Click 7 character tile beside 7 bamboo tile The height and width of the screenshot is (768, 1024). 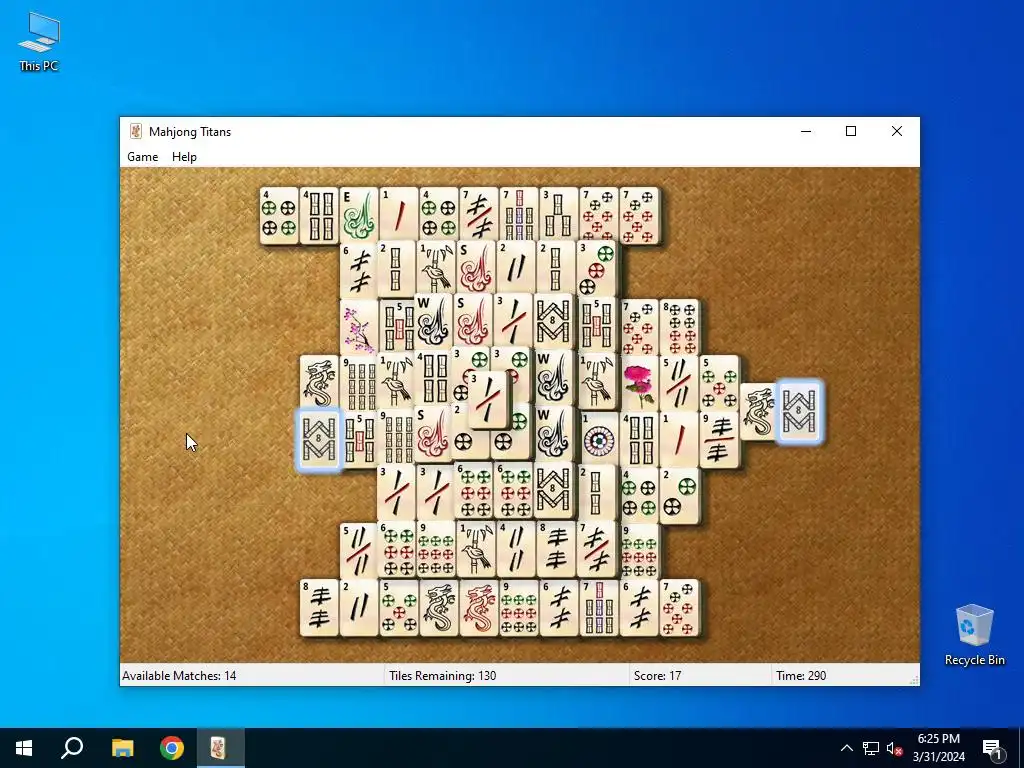479,215
